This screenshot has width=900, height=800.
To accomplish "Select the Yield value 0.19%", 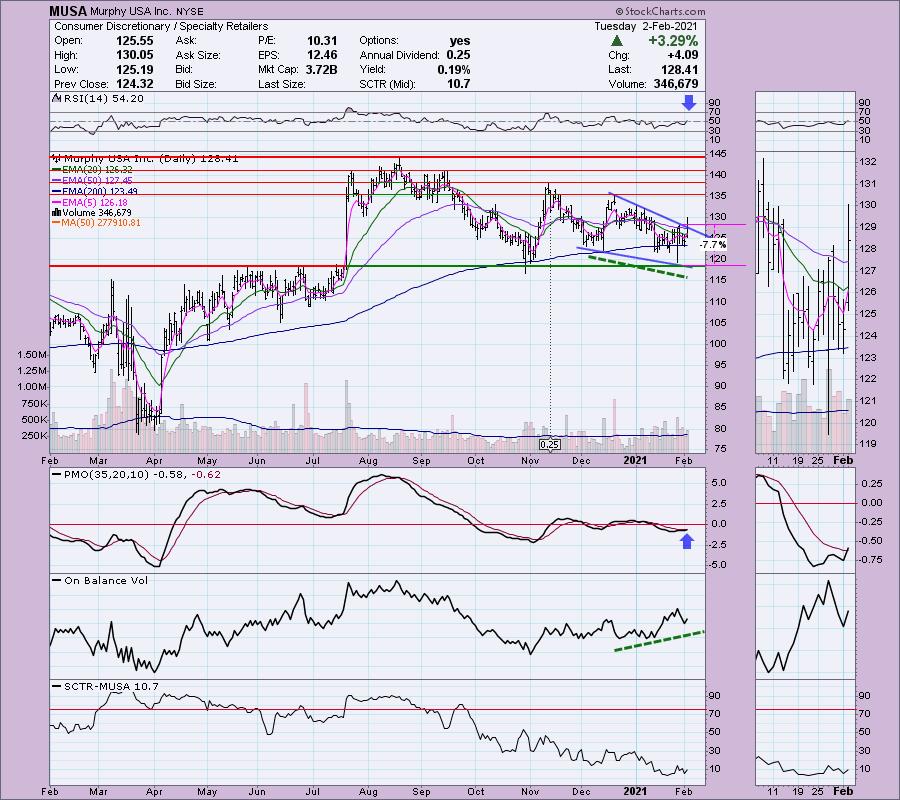I will tap(455, 69).
